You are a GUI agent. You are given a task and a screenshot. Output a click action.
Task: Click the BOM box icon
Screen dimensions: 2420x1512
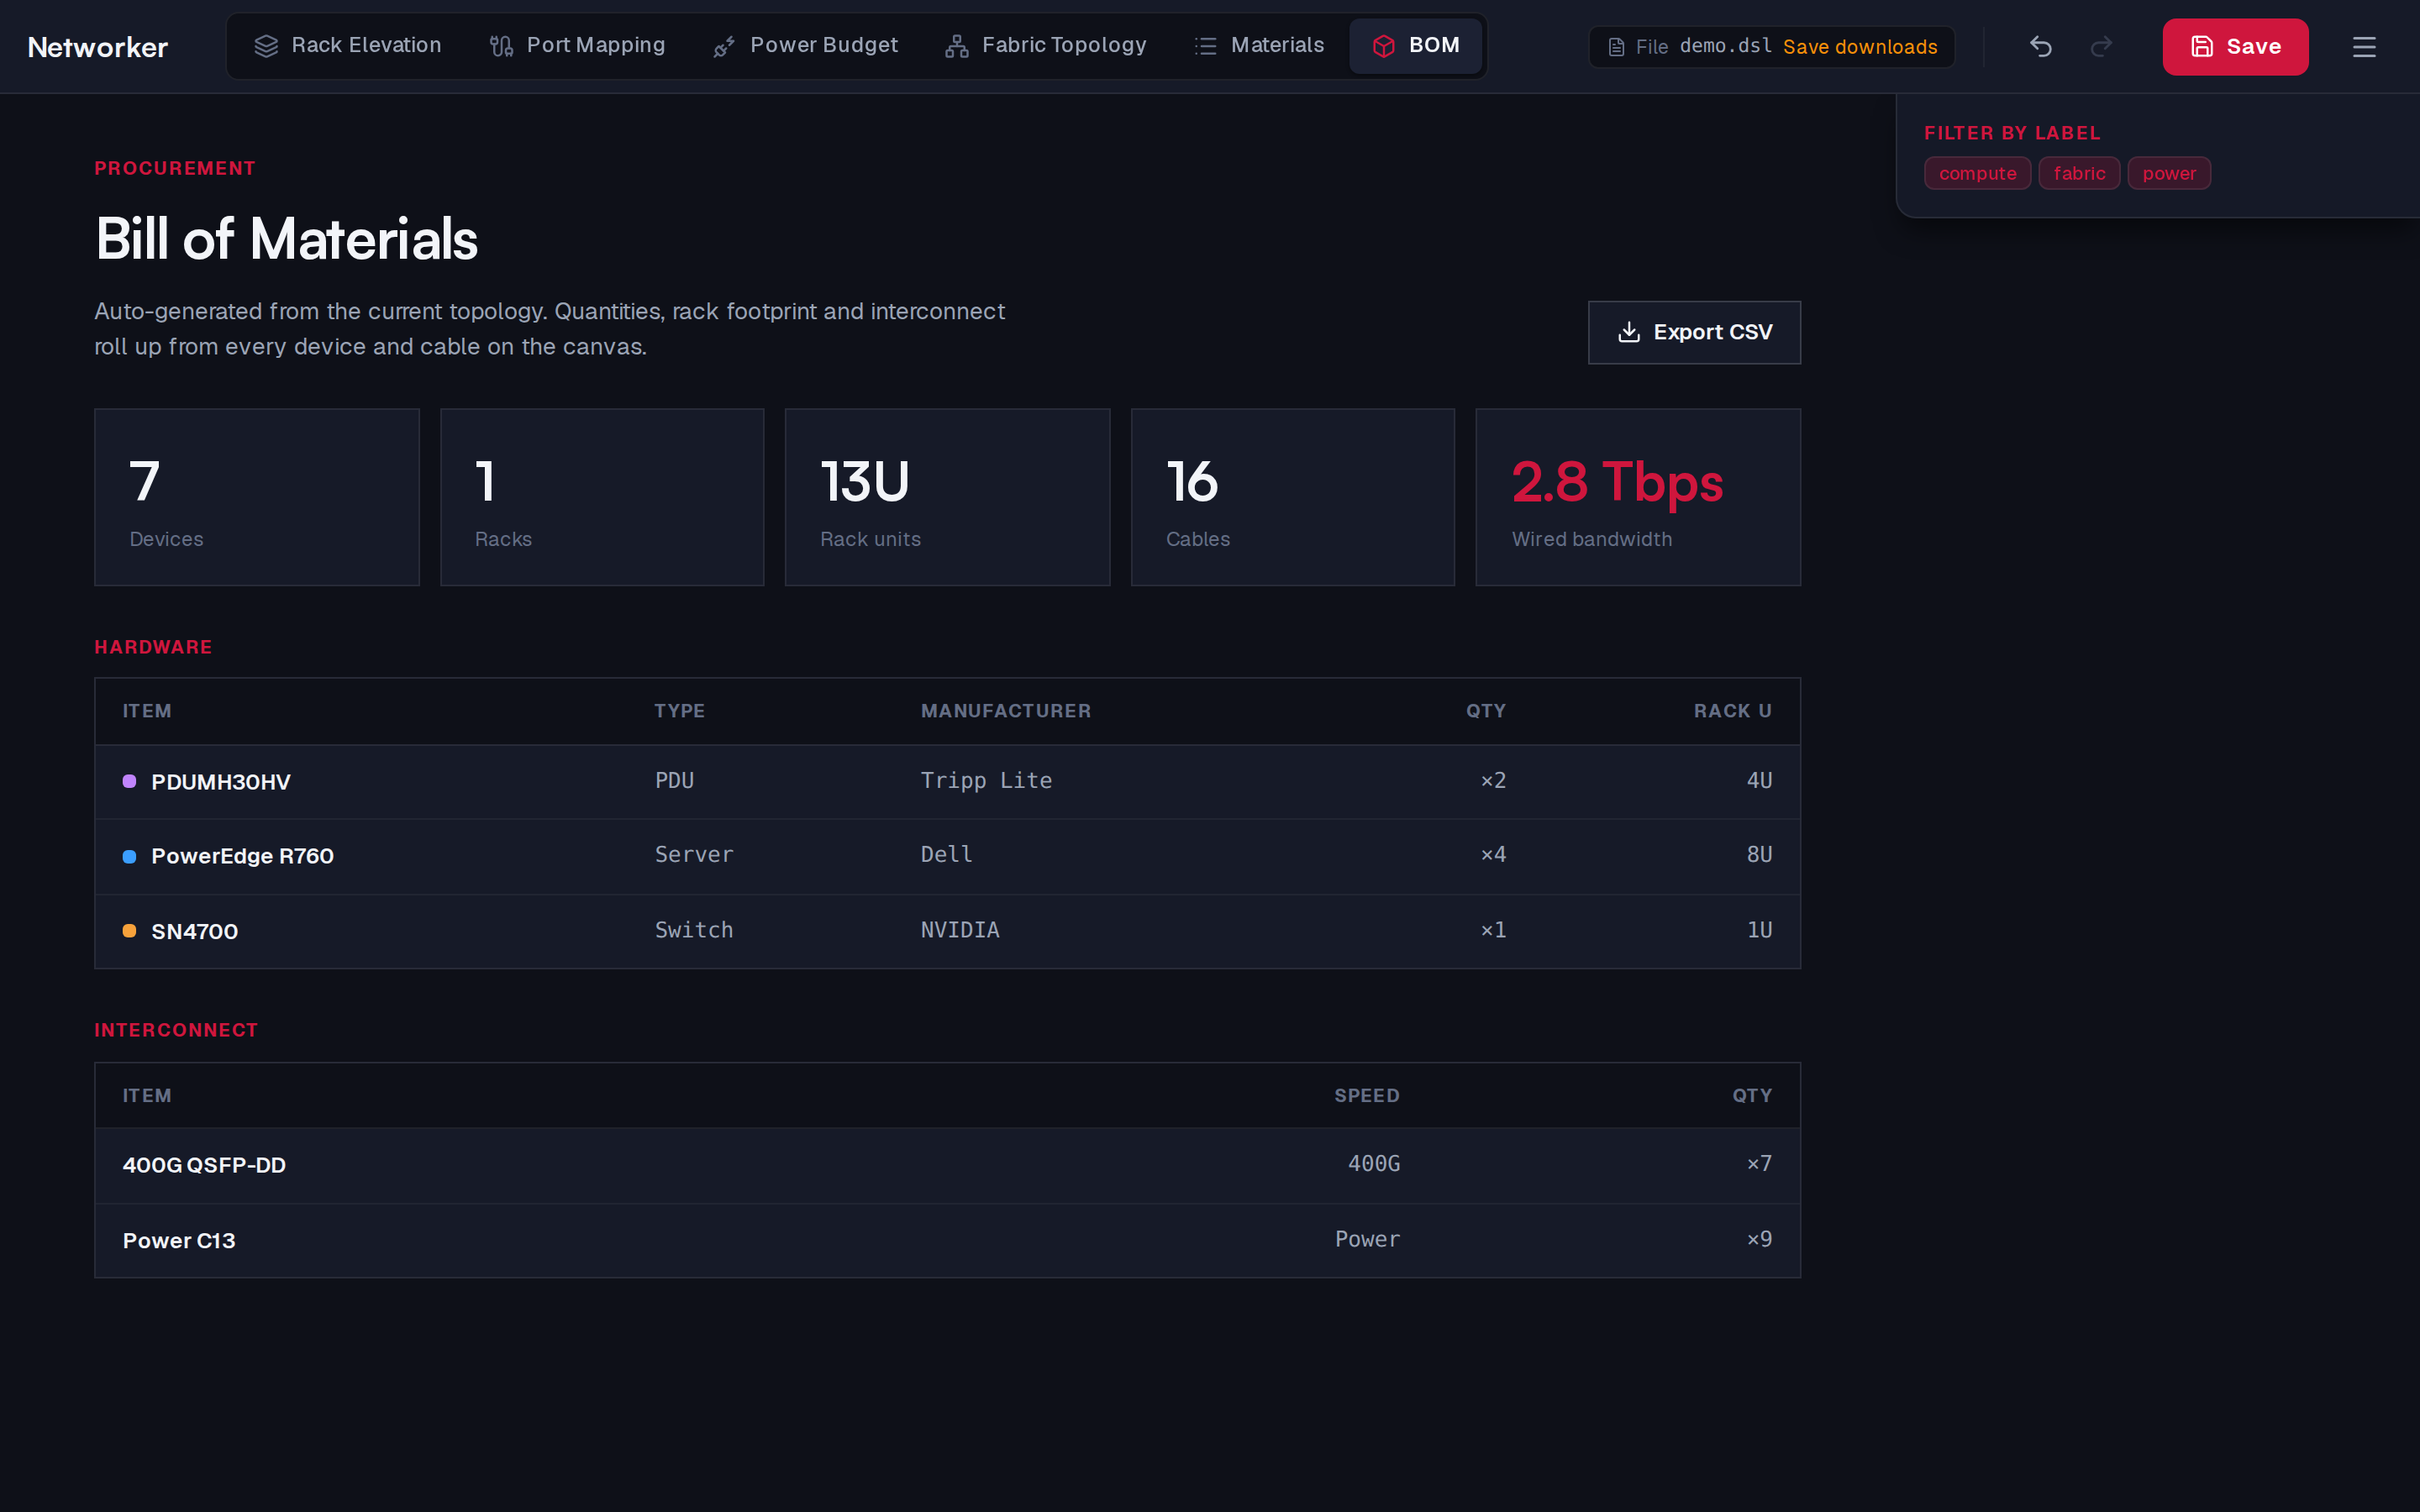pos(1384,46)
